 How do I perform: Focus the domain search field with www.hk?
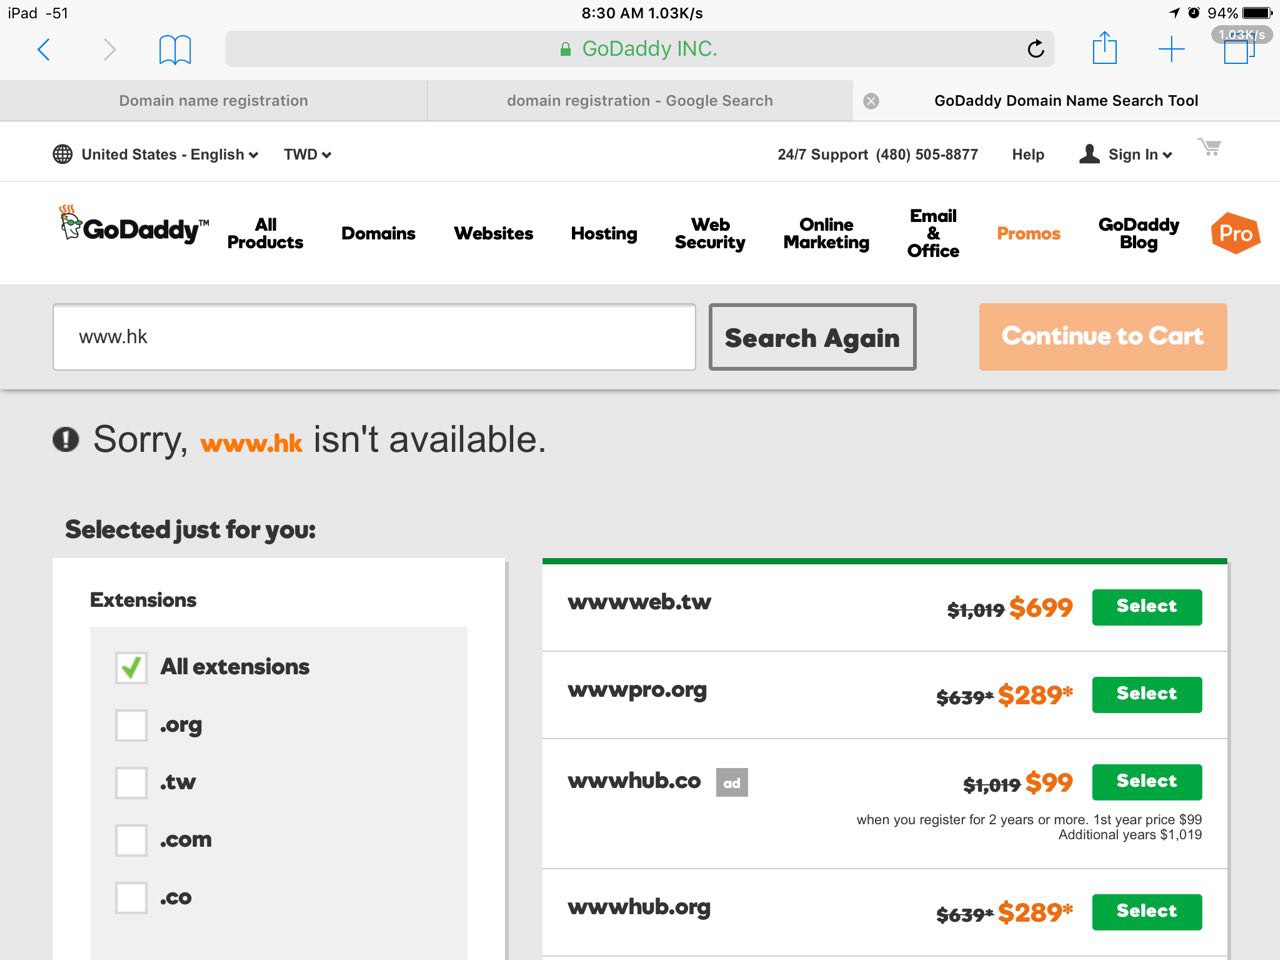point(374,337)
